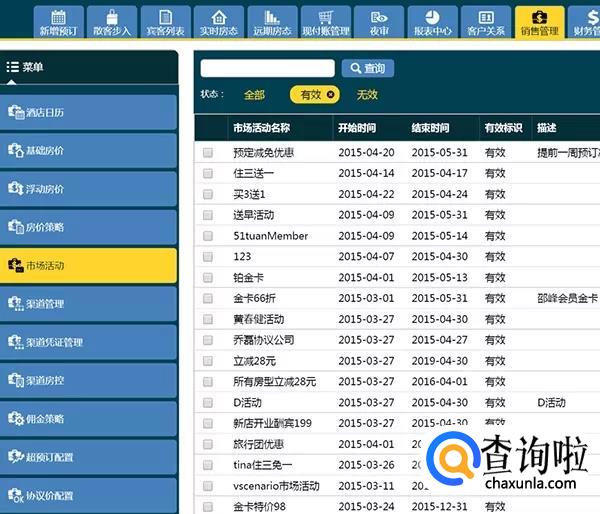Image resolution: width=600 pixels, height=514 pixels.
Task: Open 现付账管理 shopping cart icon
Action: coord(326,22)
